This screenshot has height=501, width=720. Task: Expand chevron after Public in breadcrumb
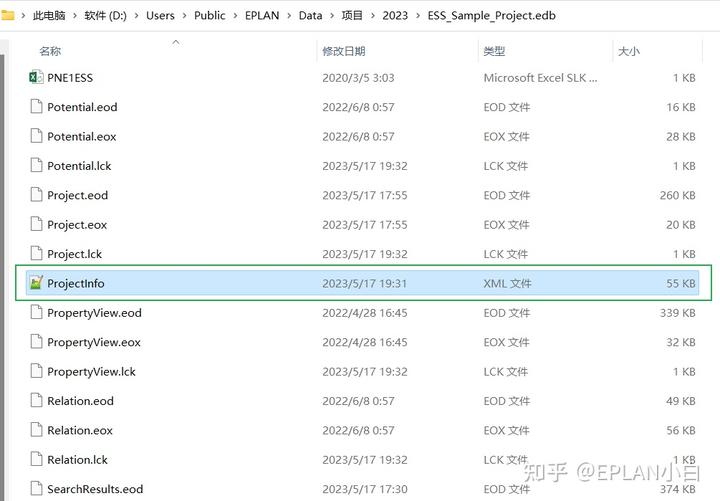pos(235,16)
